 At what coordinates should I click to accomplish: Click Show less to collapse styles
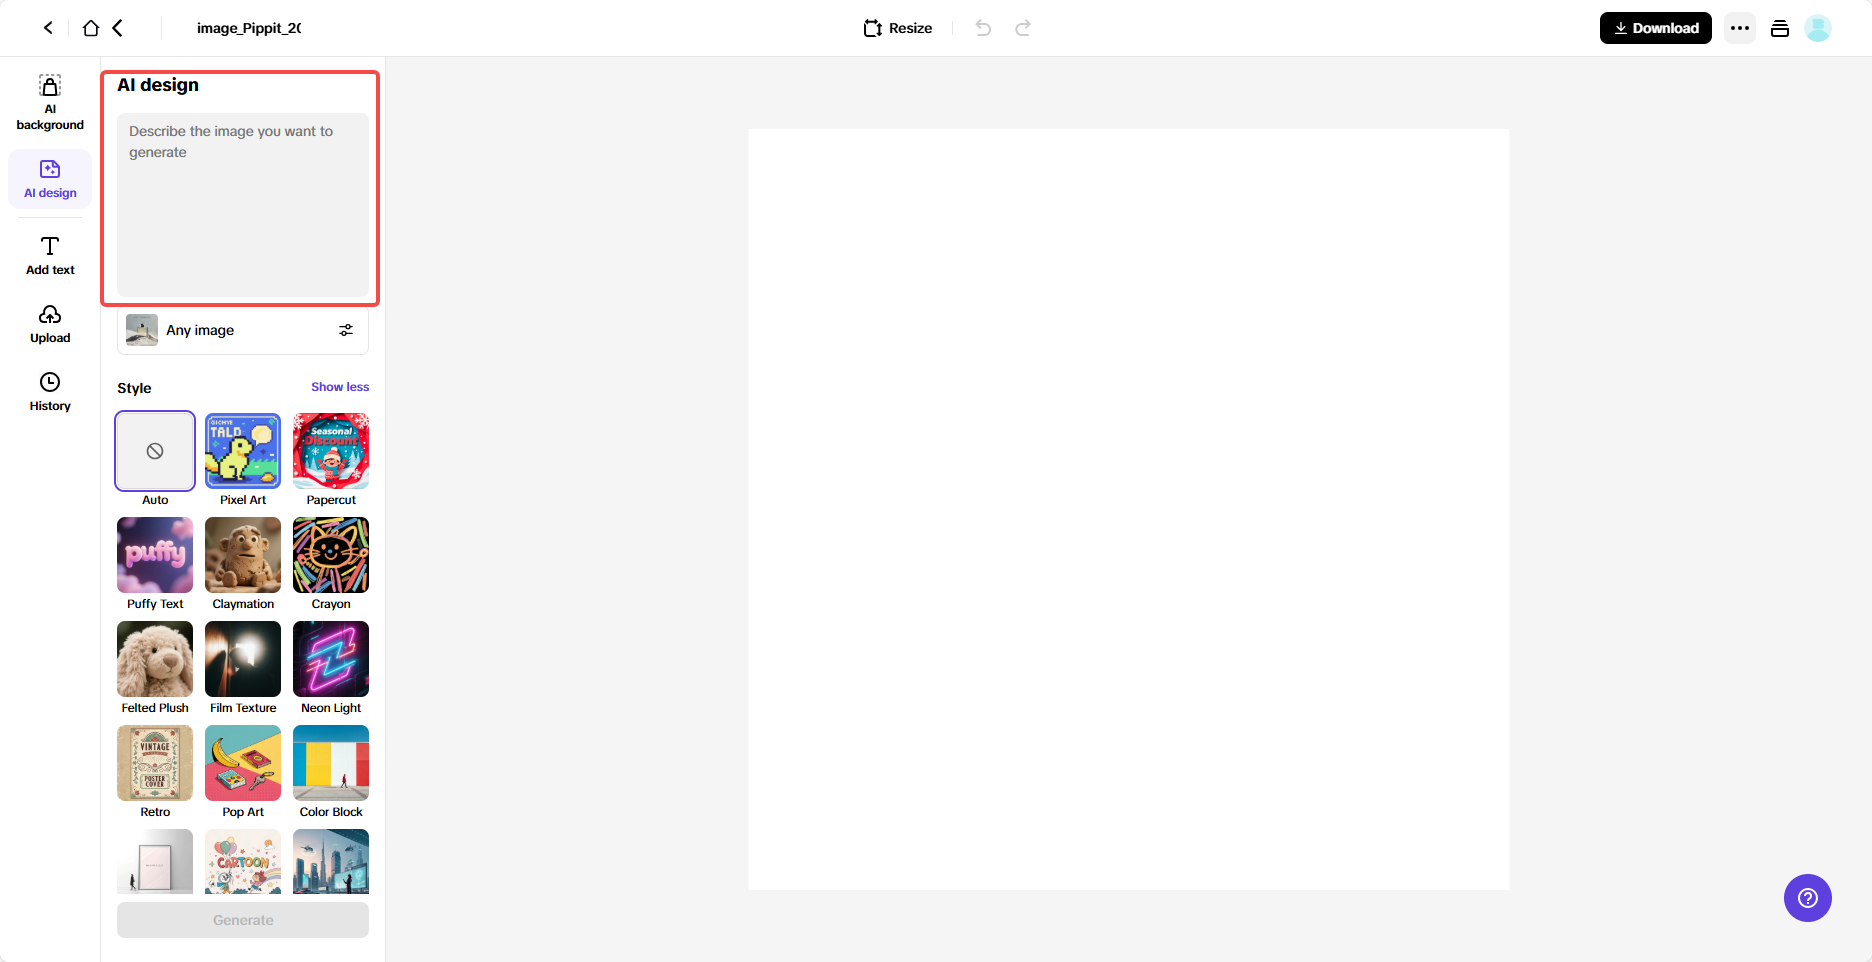340,387
